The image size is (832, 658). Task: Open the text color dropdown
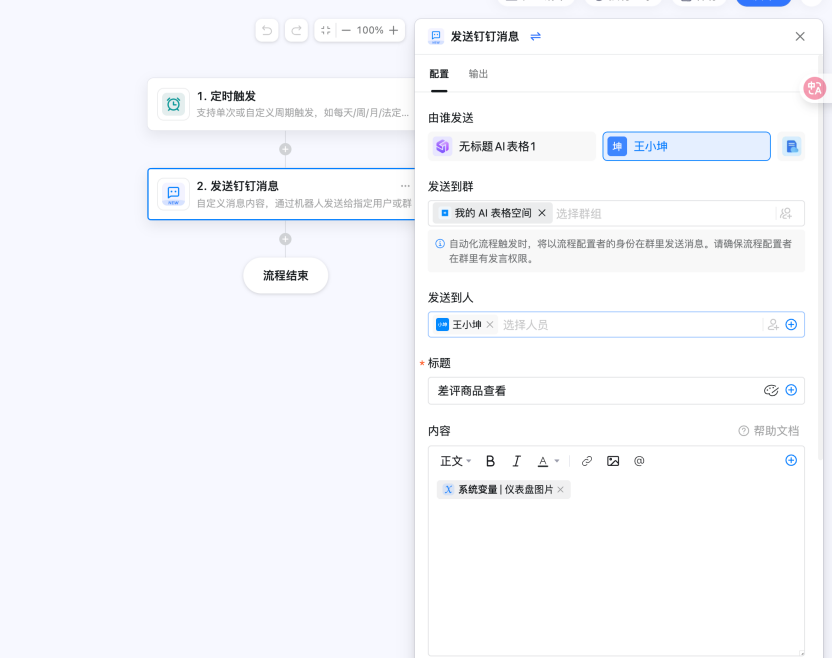click(x=548, y=461)
